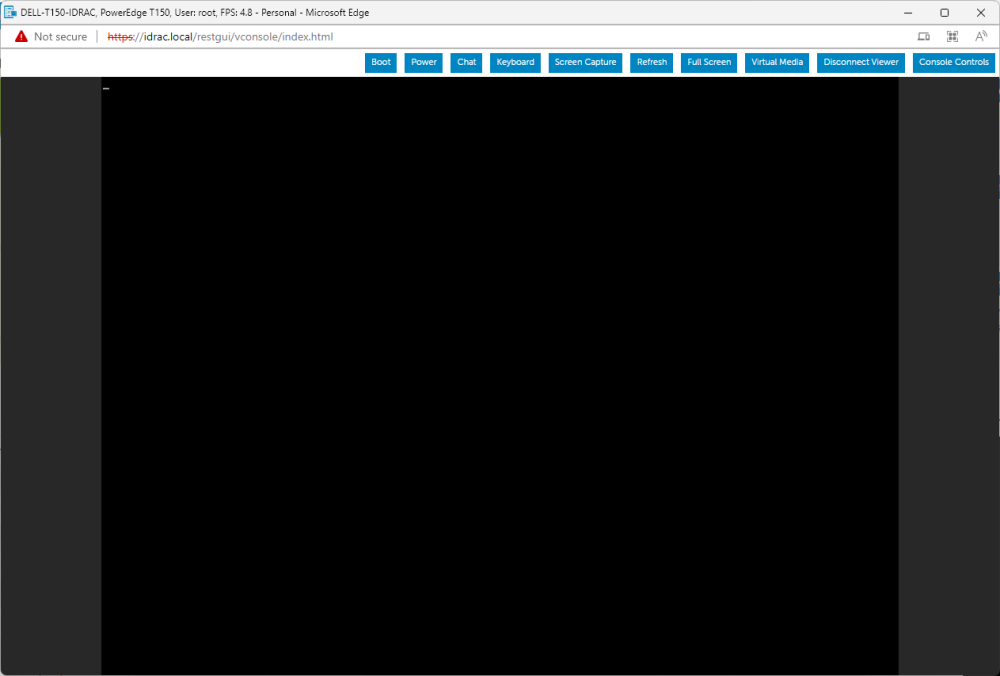
Task: Open the Chat button
Action: click(466, 62)
